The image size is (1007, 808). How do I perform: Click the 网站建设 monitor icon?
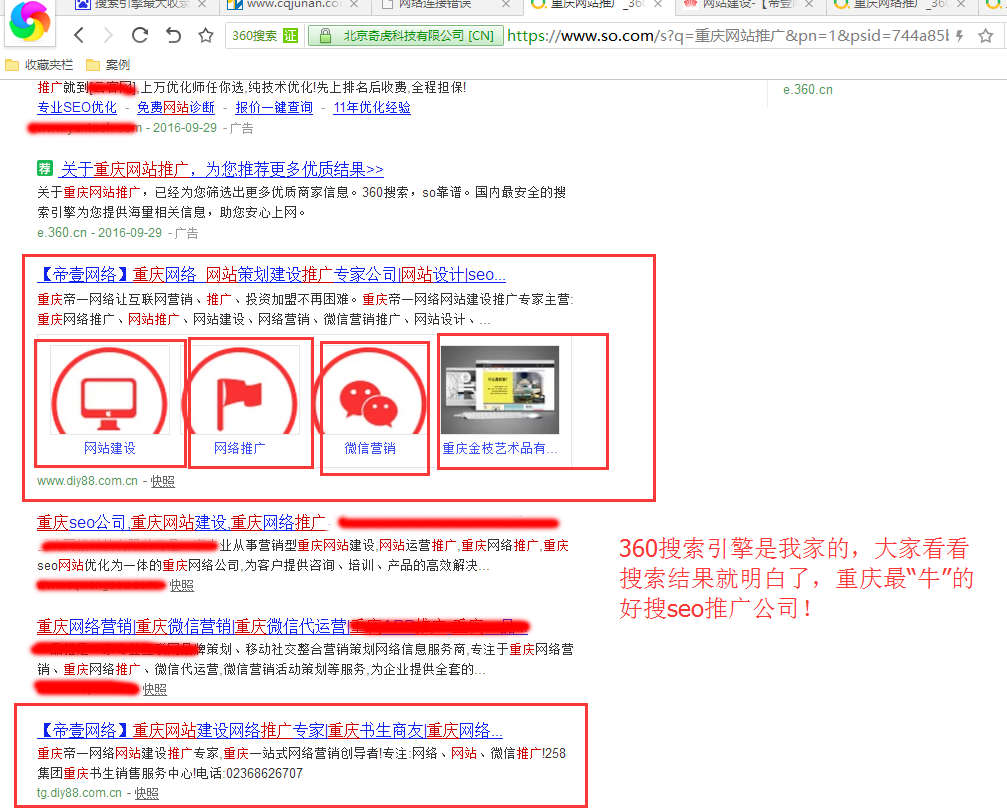110,392
